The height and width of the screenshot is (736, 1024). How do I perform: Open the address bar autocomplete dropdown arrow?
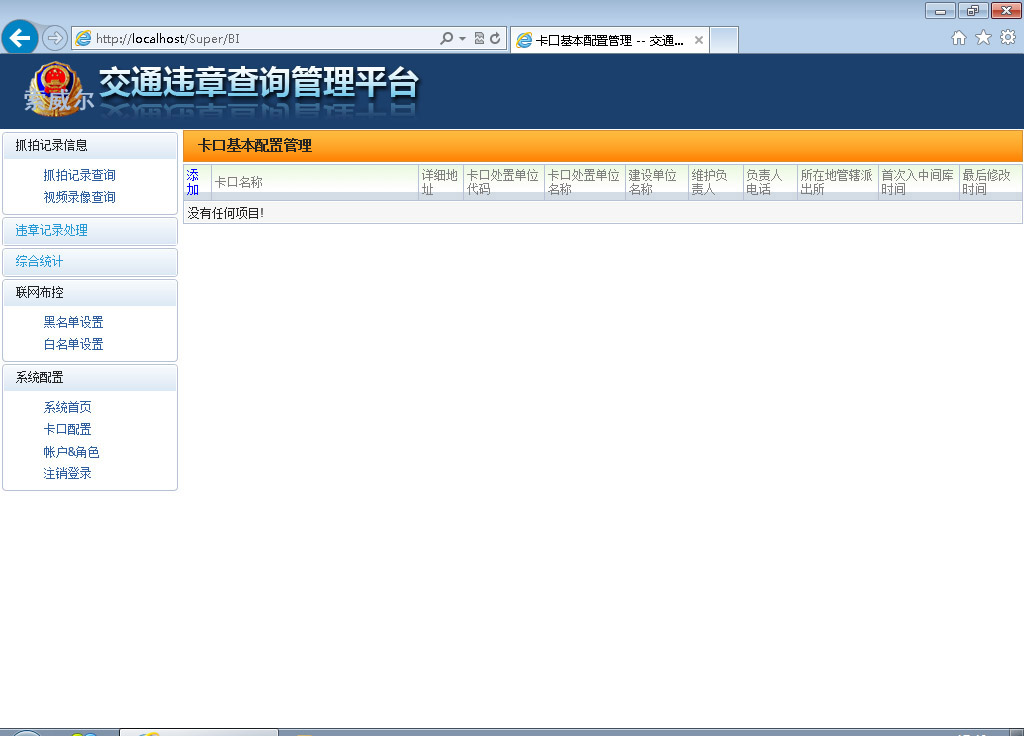(462, 39)
